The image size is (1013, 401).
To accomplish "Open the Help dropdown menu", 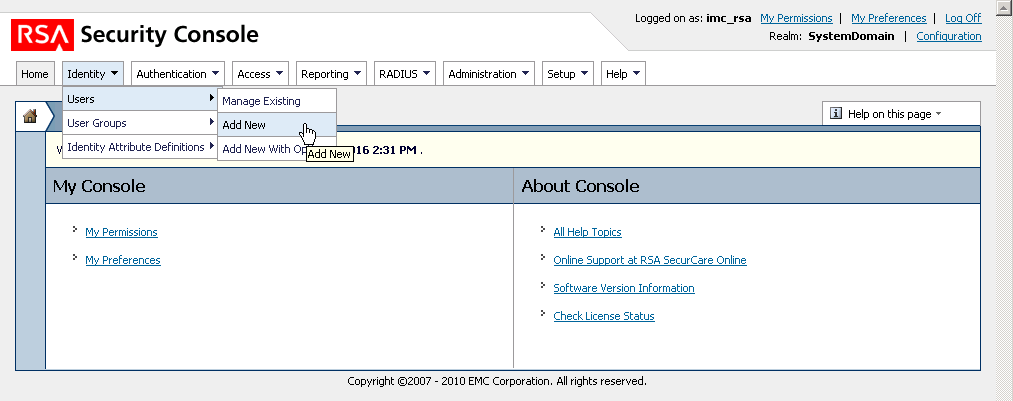I will tap(623, 74).
